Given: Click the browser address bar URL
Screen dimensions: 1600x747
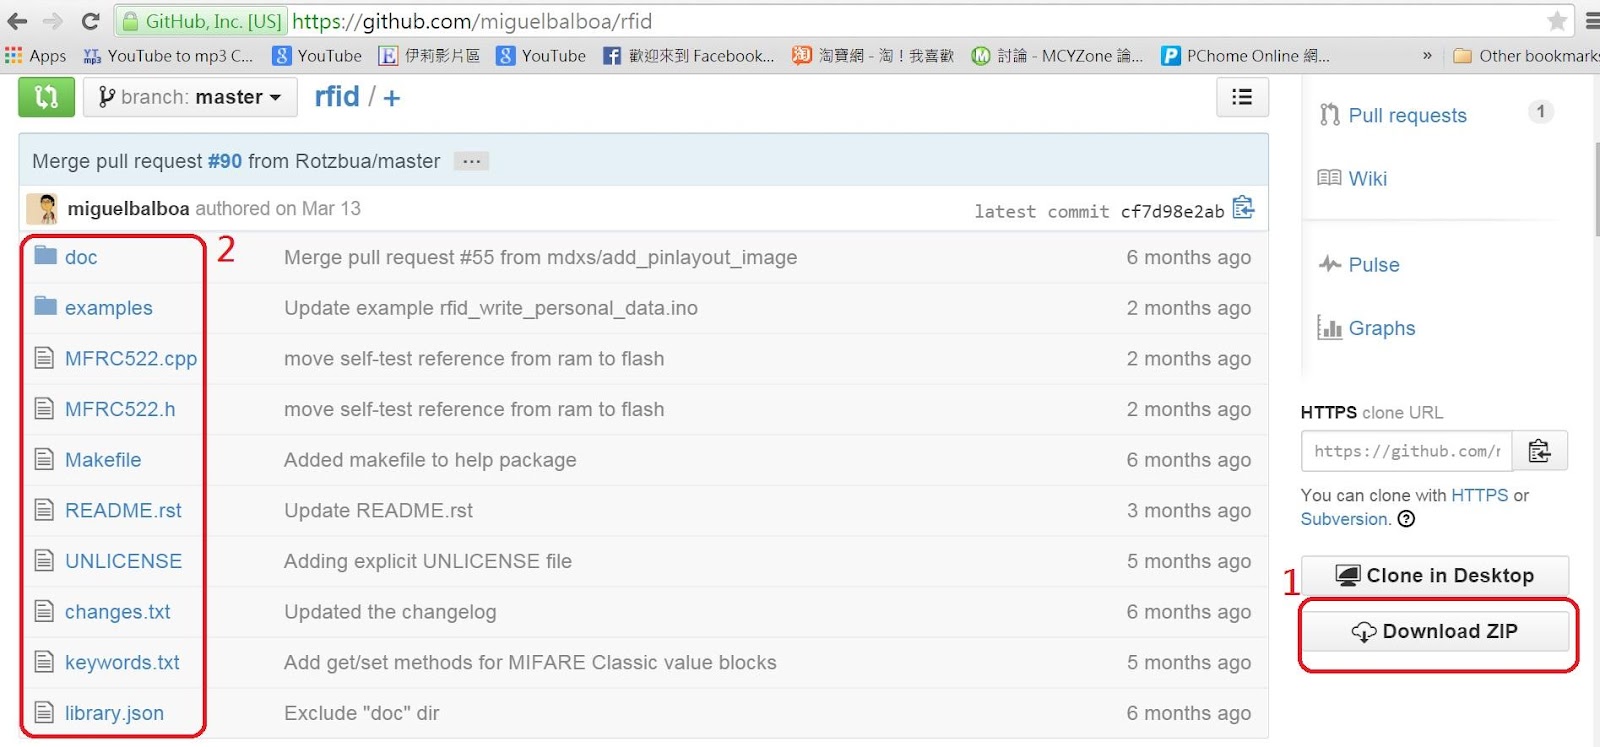Looking at the screenshot, I should pyautogui.click(x=472, y=21).
